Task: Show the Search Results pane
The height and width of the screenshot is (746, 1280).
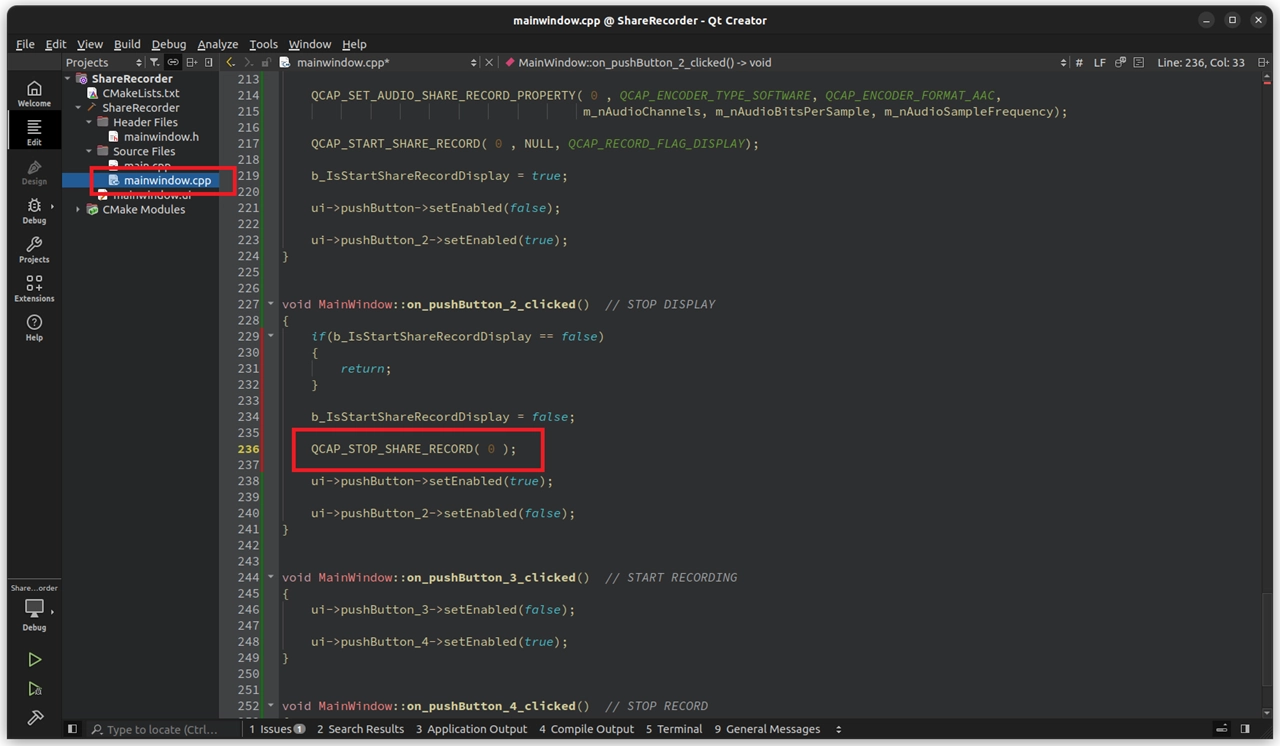Action: coord(360,729)
